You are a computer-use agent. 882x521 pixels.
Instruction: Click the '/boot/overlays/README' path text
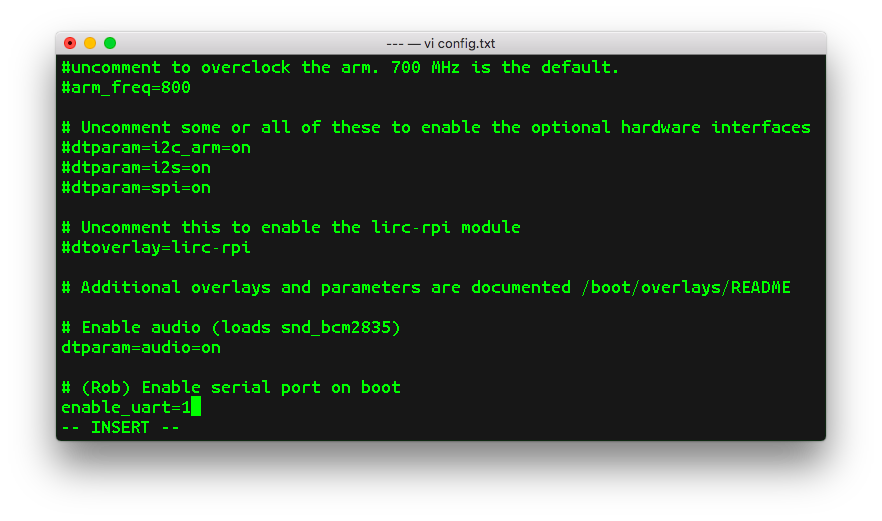click(685, 287)
